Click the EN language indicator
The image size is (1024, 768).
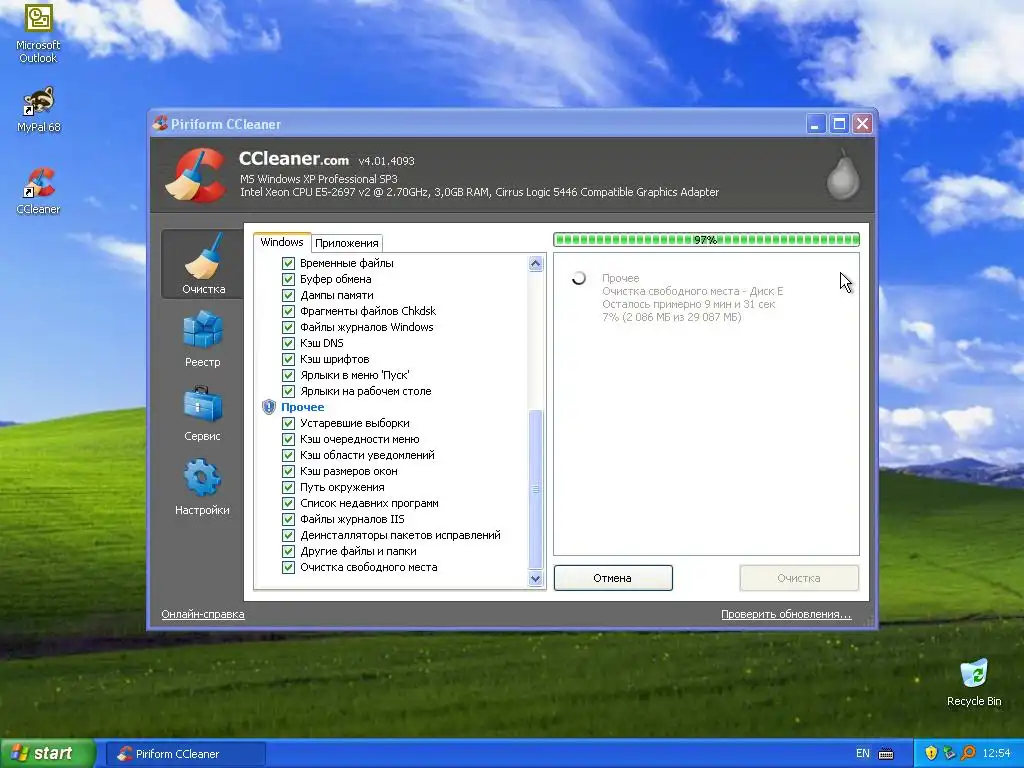pyautogui.click(x=863, y=753)
